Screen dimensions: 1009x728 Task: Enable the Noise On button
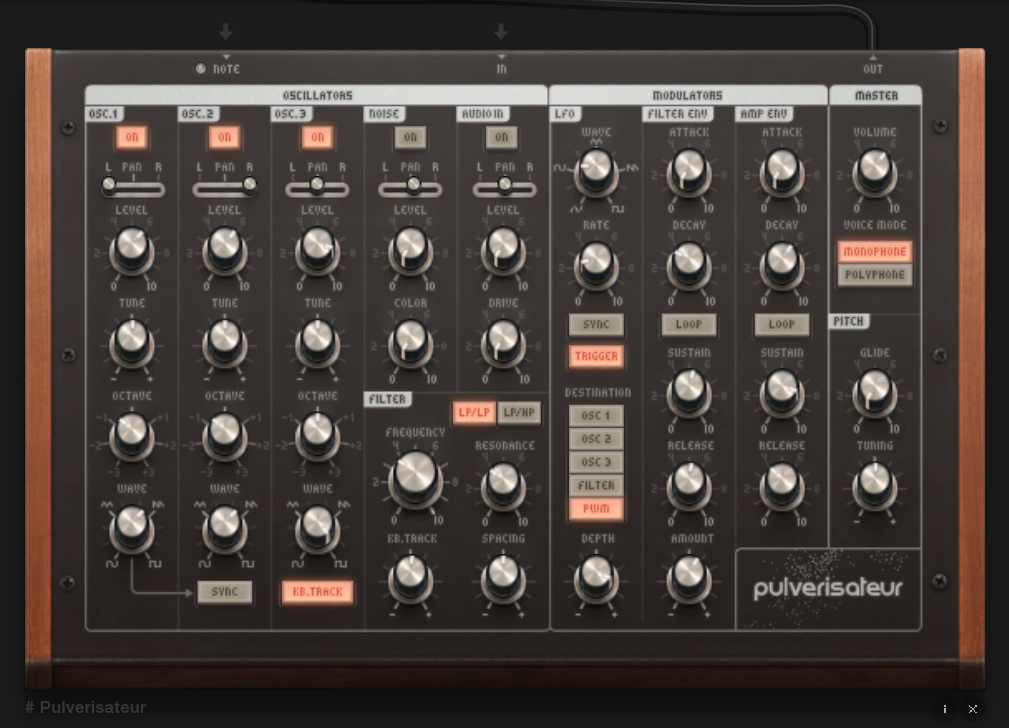point(410,137)
